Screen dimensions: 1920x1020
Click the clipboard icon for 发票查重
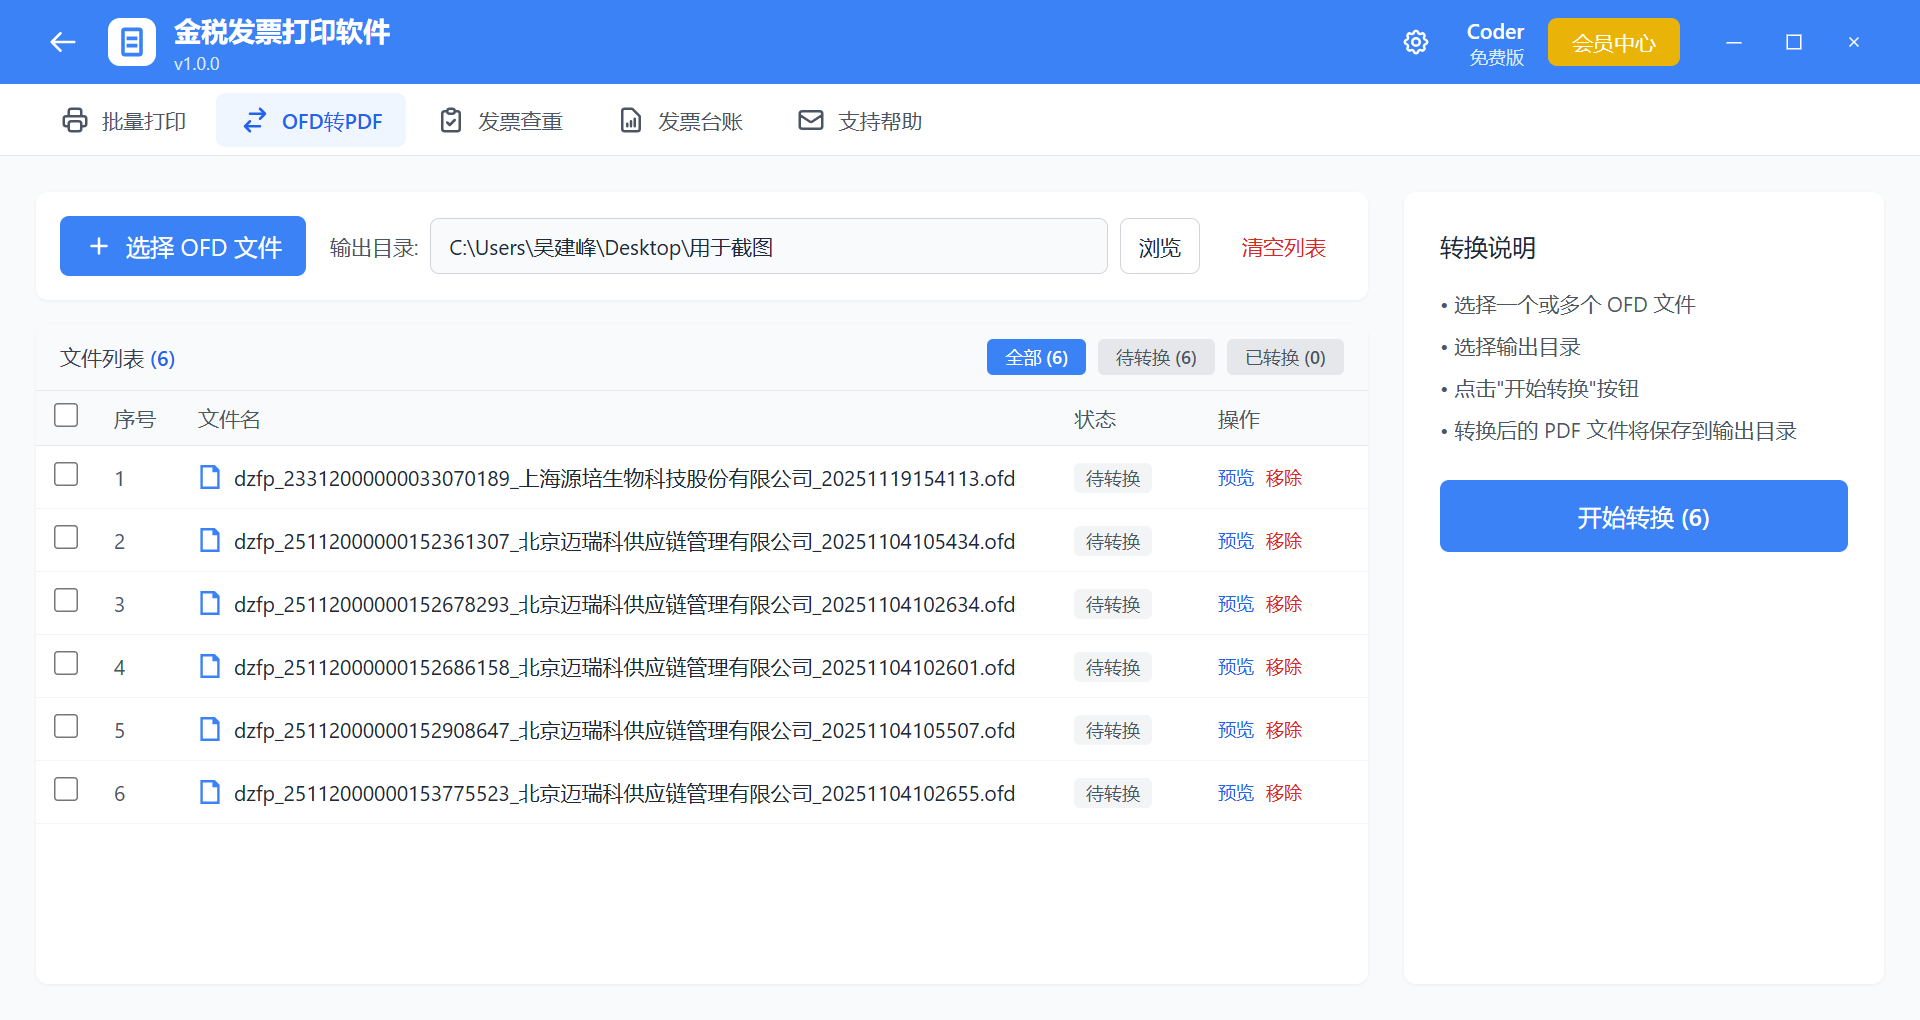coord(451,121)
